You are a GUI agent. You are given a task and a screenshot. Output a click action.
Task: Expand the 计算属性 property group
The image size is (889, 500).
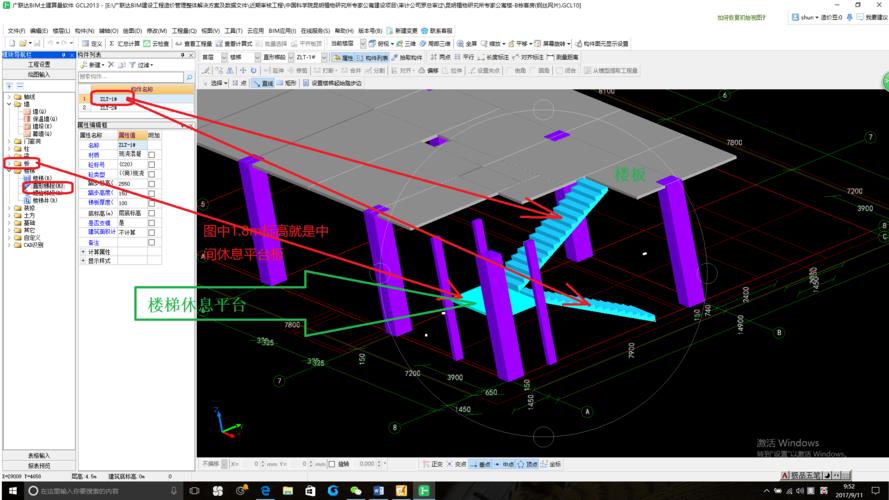point(84,251)
